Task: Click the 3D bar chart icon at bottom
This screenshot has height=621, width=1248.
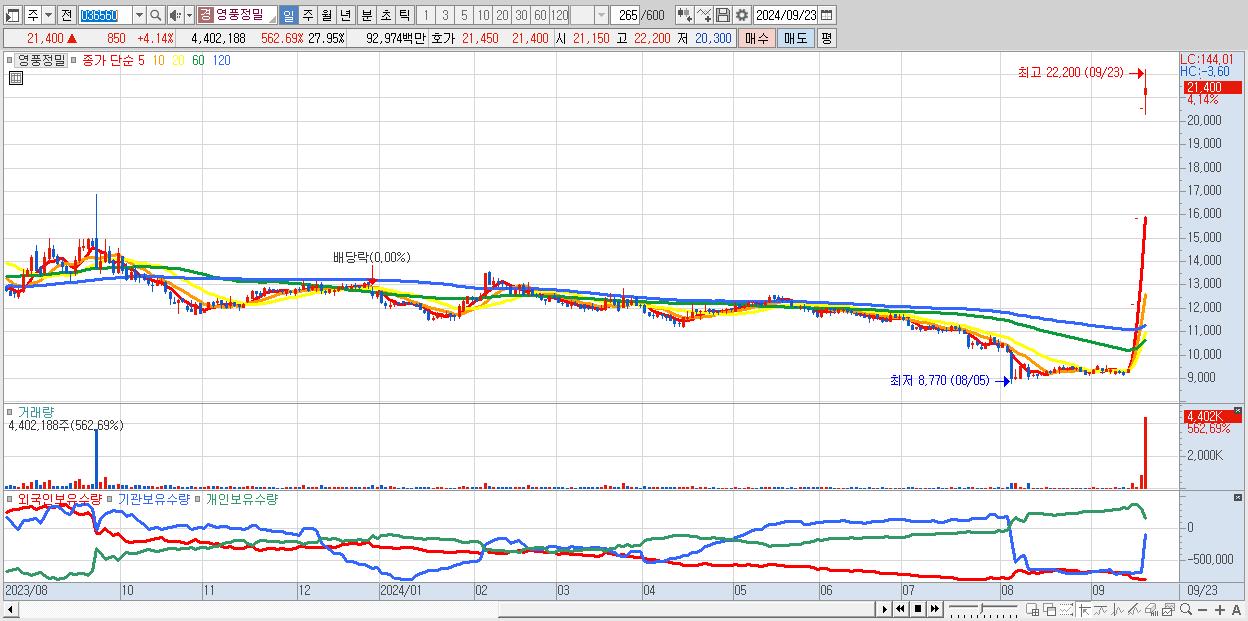Action: [x=1151, y=610]
